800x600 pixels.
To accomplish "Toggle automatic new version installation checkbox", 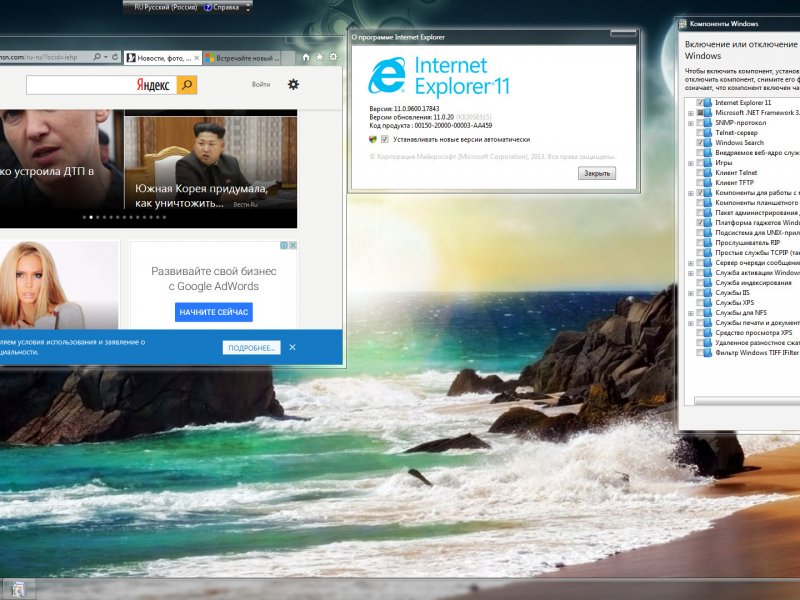I will point(385,139).
